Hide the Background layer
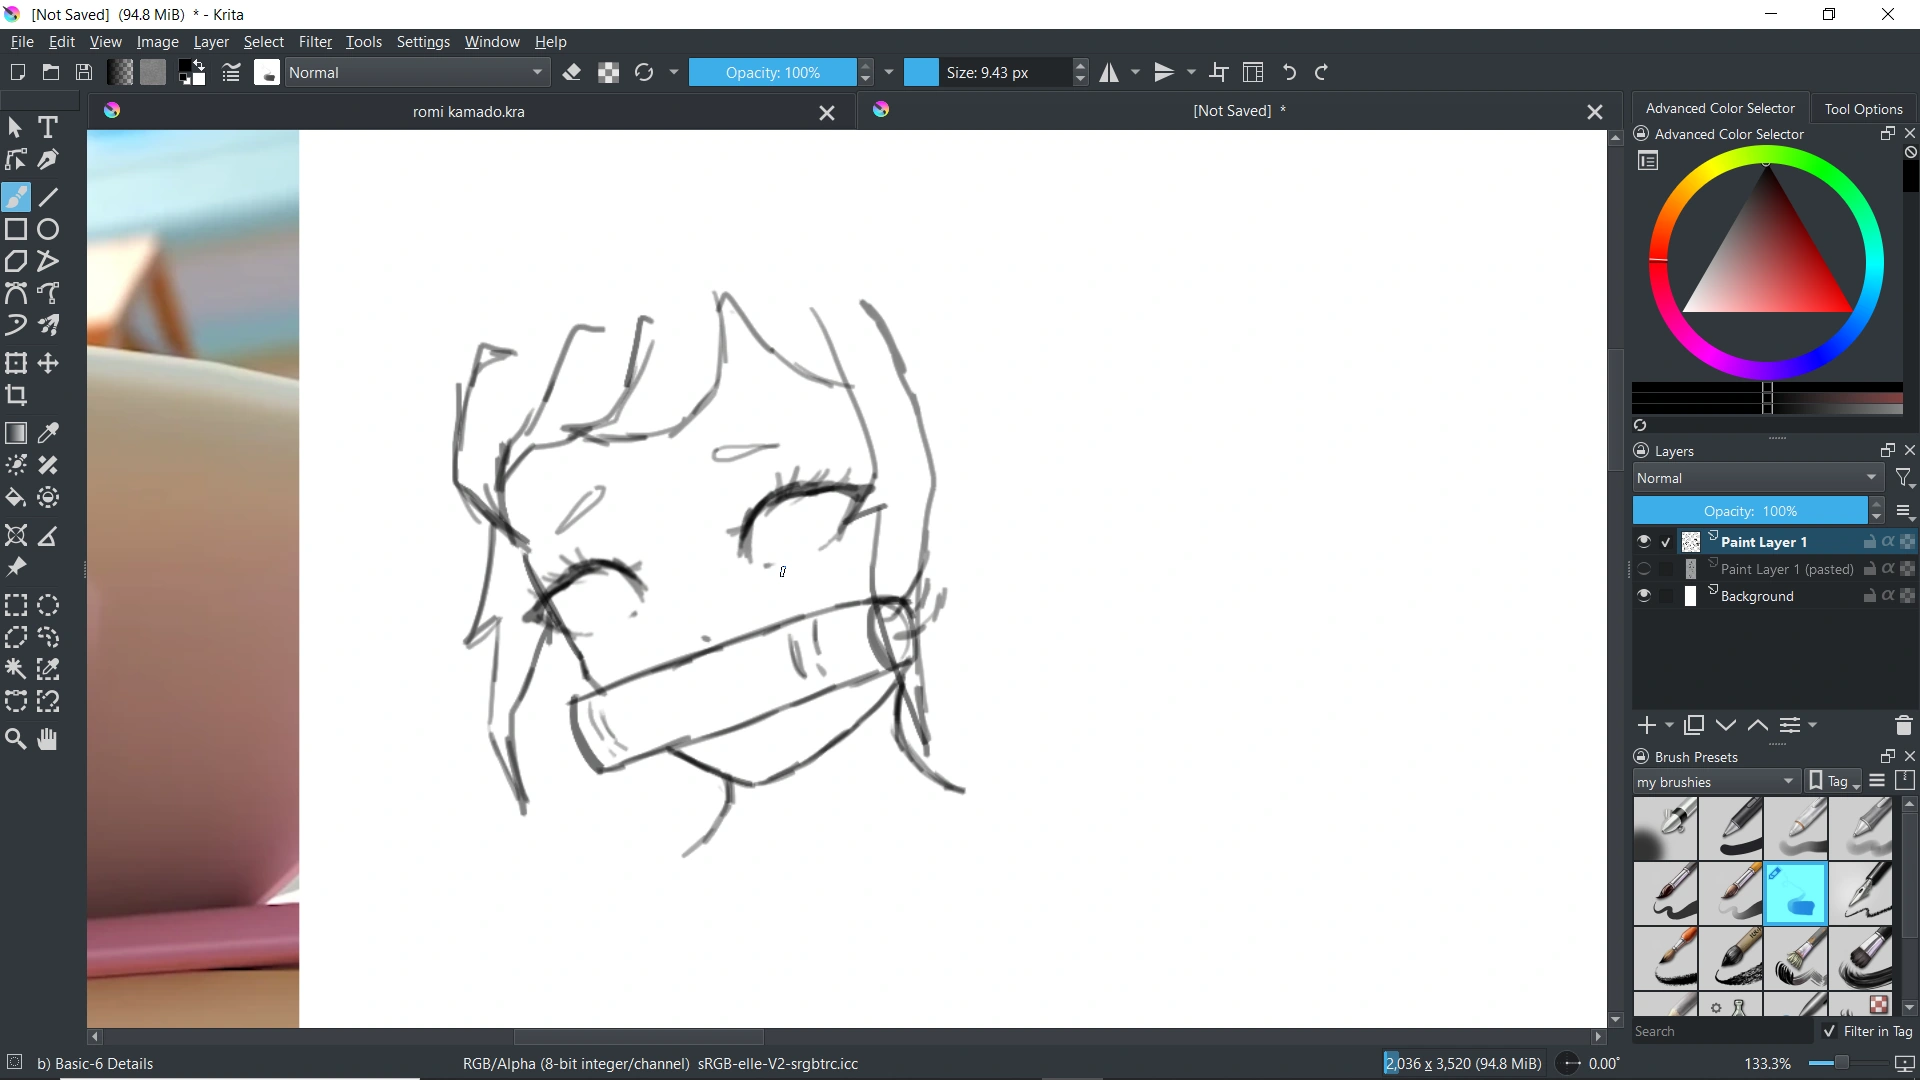1920x1080 pixels. click(x=1643, y=595)
